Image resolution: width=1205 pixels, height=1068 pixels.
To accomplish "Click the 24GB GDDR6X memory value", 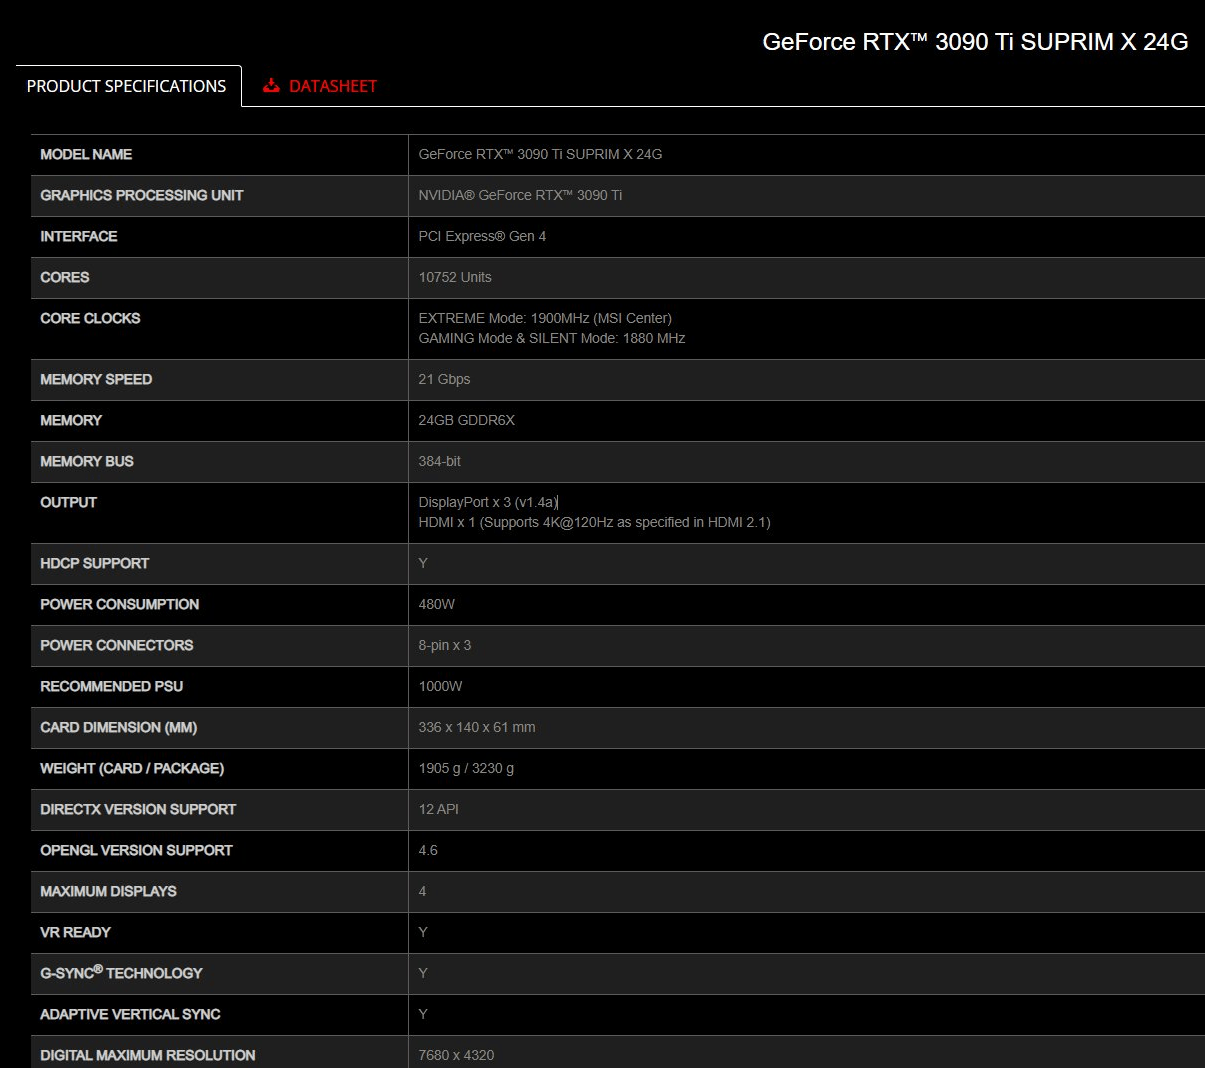I will 467,420.
